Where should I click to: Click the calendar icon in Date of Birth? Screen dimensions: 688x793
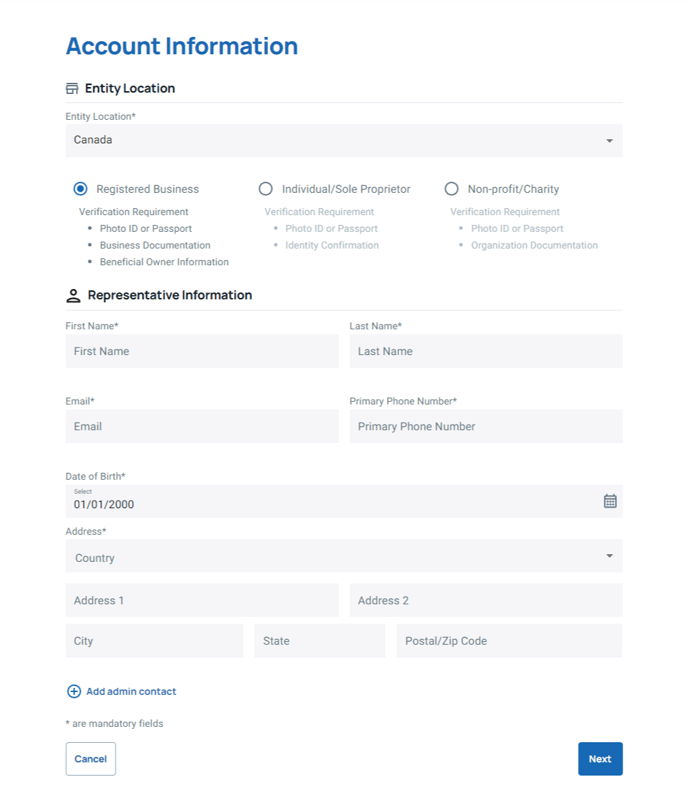(610, 501)
